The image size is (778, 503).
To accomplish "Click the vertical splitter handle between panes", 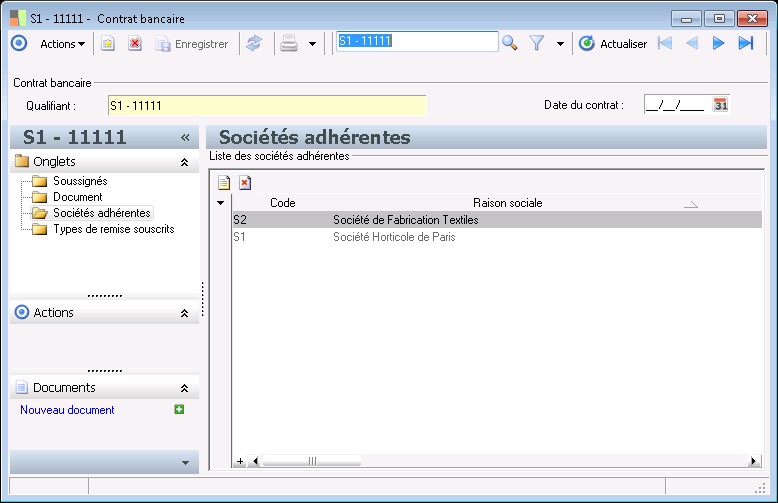I will [202, 299].
